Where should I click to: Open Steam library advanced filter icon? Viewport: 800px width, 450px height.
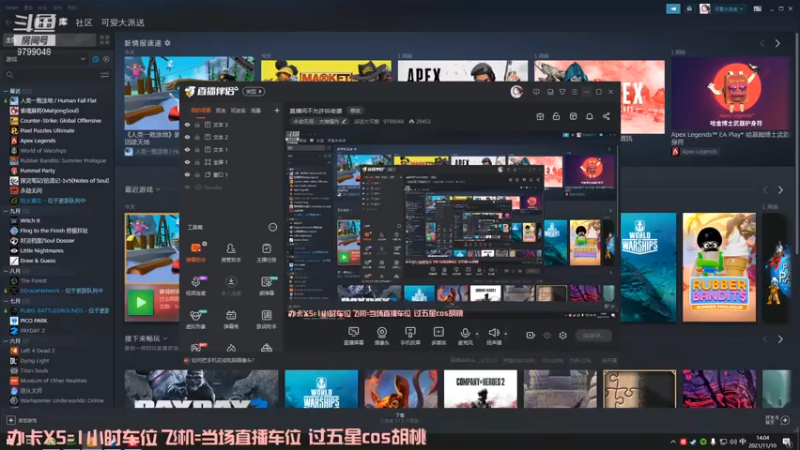105,75
